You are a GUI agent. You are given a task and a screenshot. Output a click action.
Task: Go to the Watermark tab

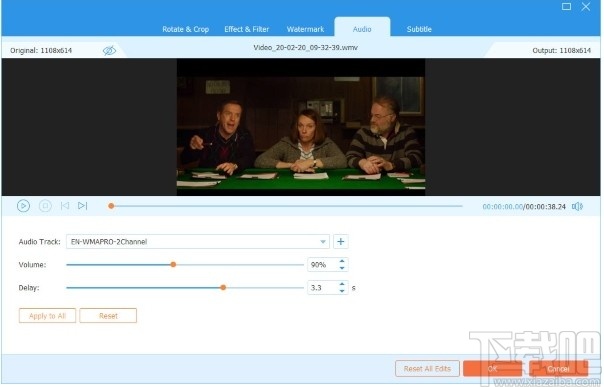click(305, 29)
